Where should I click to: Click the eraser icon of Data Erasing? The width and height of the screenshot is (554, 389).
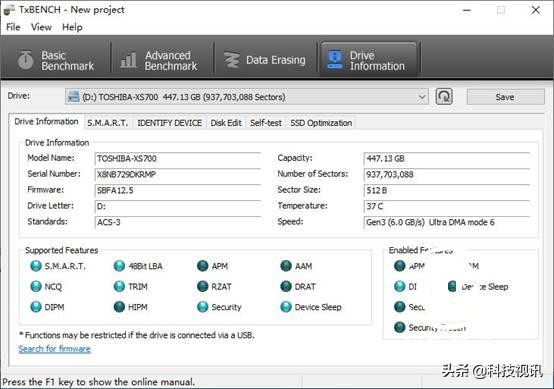click(x=232, y=60)
